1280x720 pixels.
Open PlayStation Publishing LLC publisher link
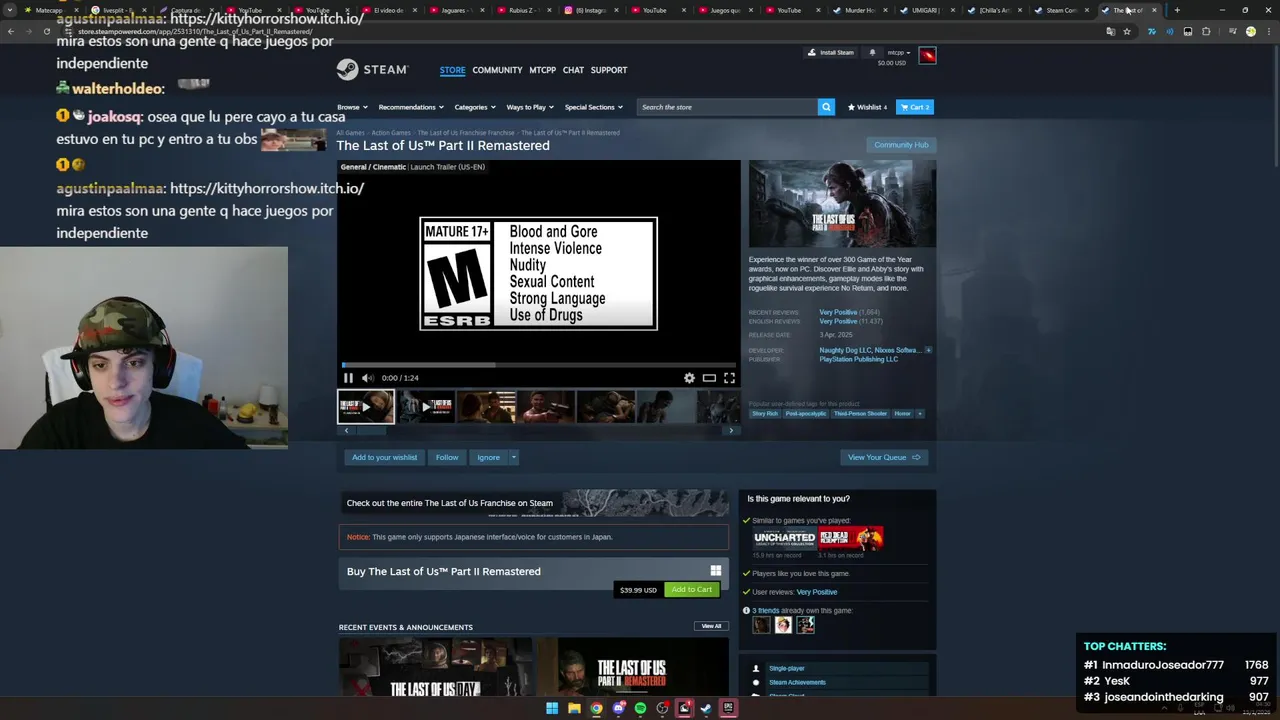pyautogui.click(x=858, y=359)
